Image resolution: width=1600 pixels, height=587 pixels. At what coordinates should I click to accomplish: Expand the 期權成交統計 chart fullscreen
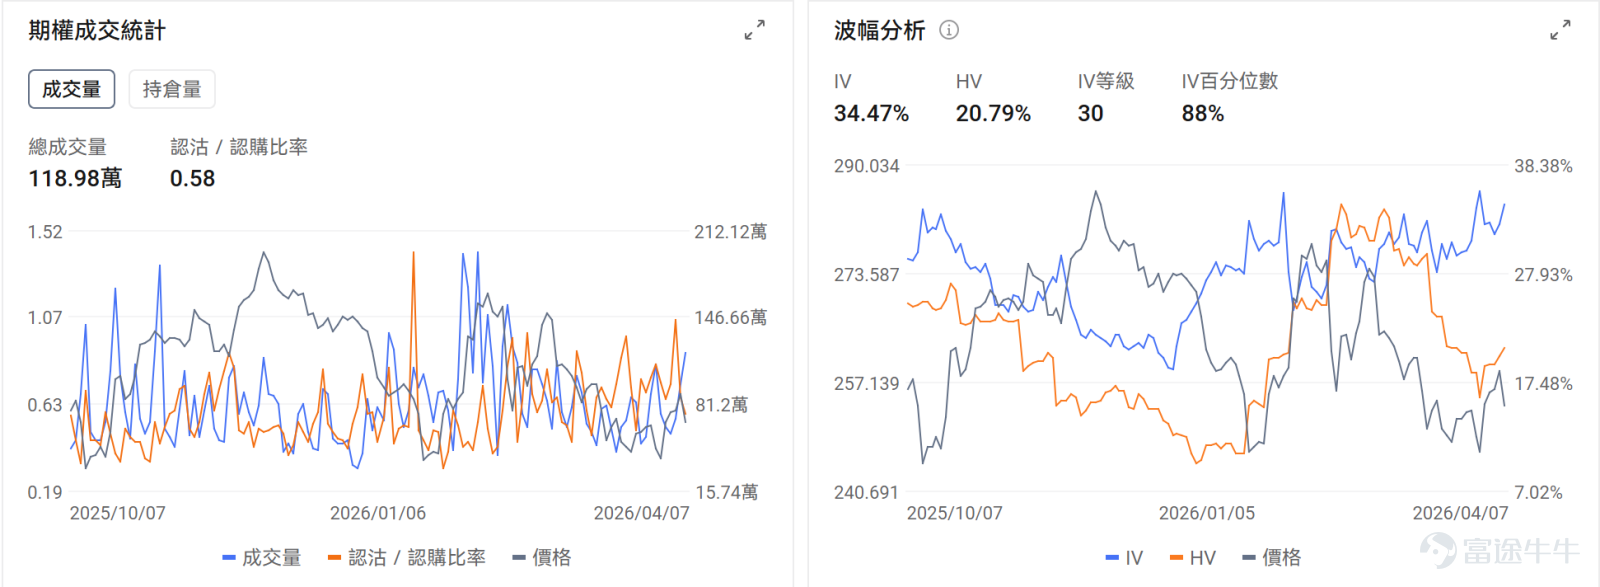(754, 30)
